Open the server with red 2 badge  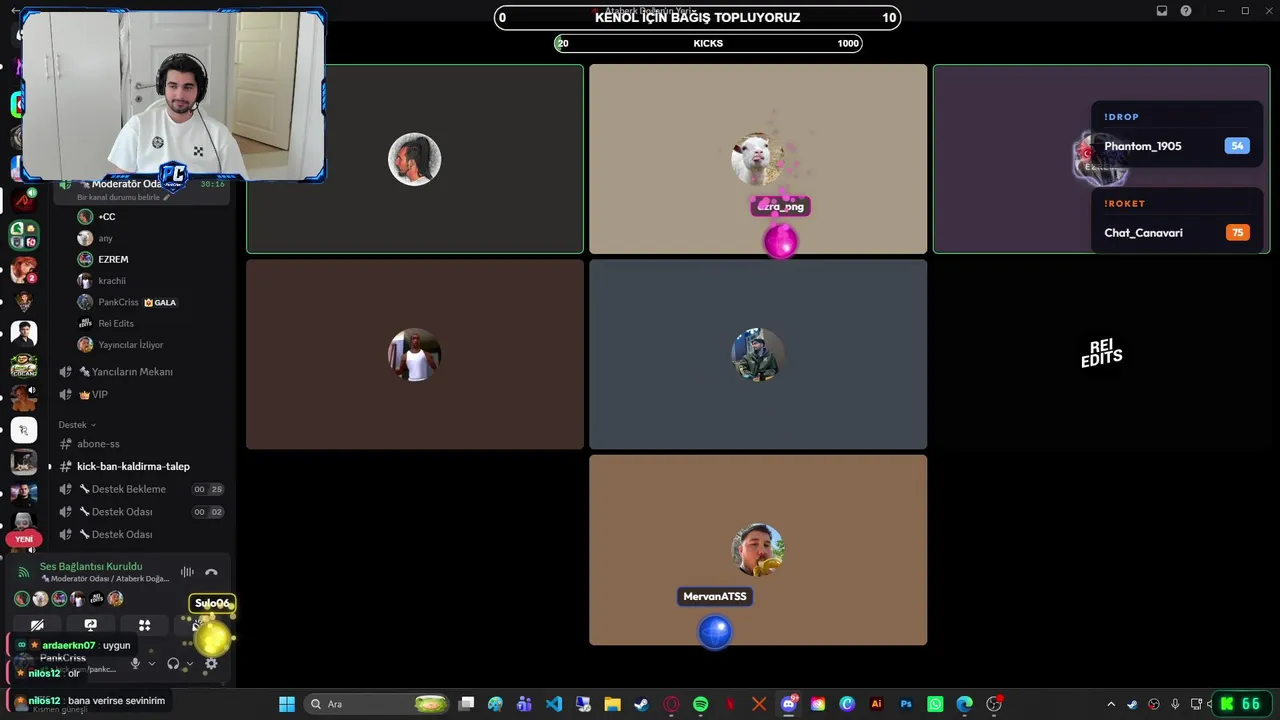click(23, 270)
